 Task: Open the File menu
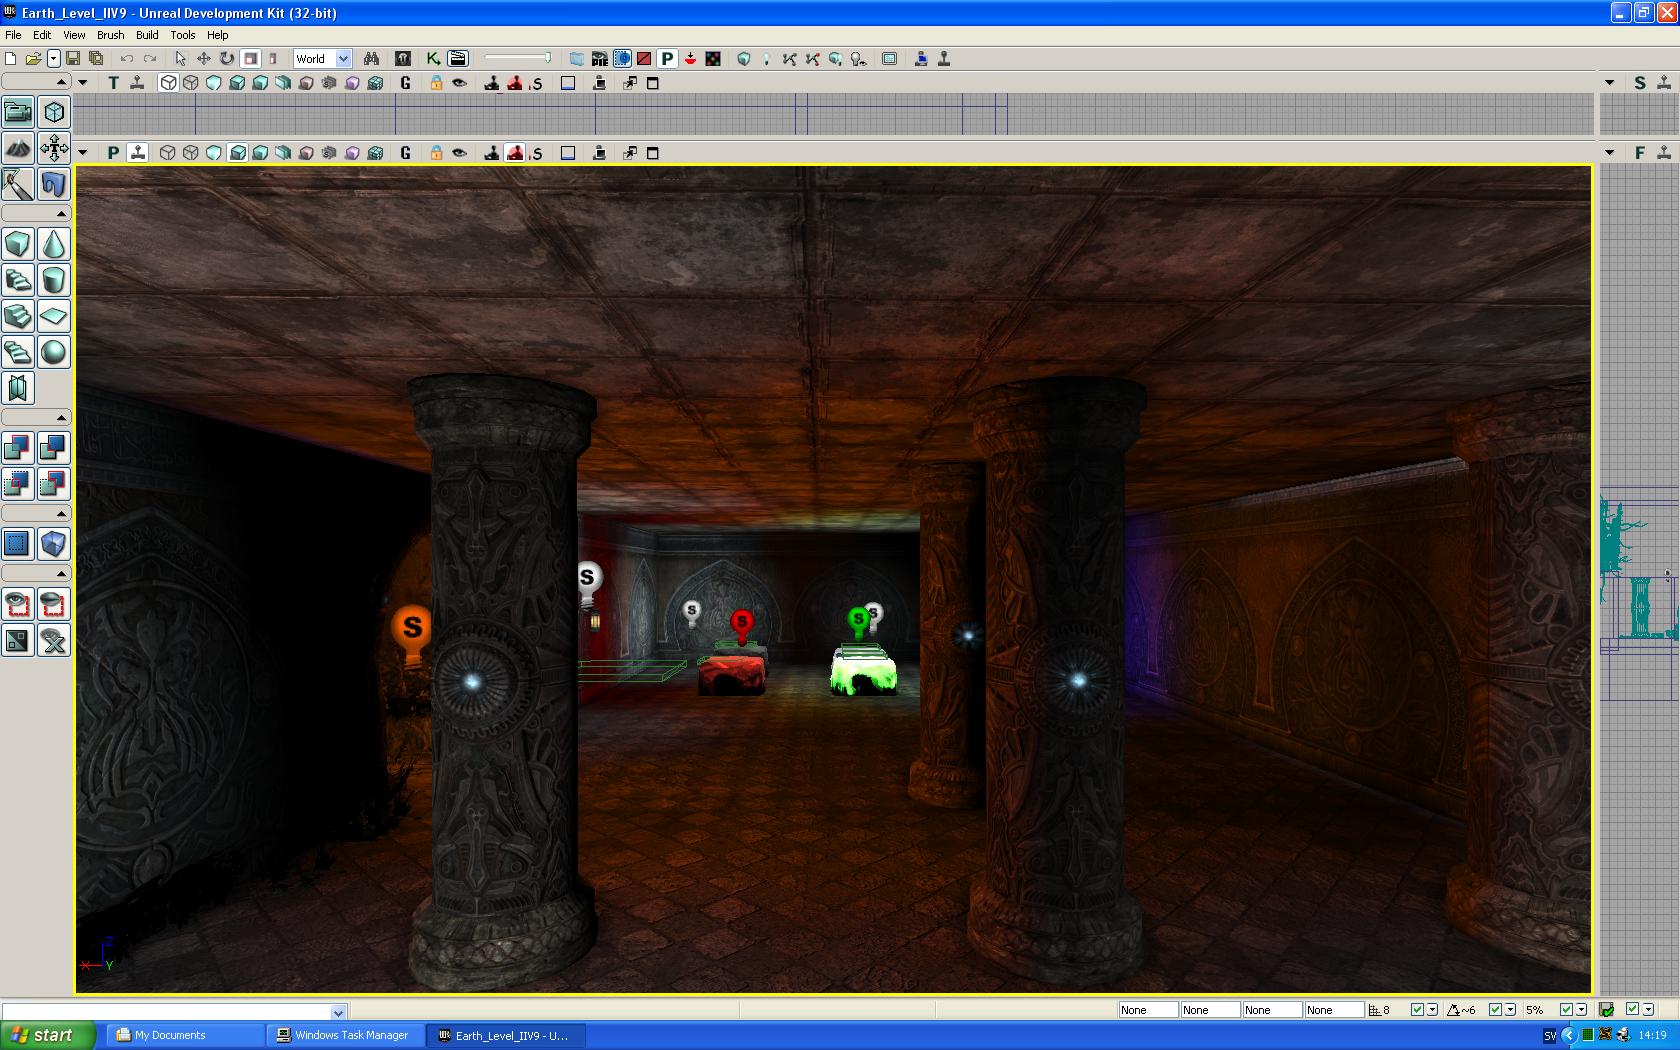click(13, 35)
